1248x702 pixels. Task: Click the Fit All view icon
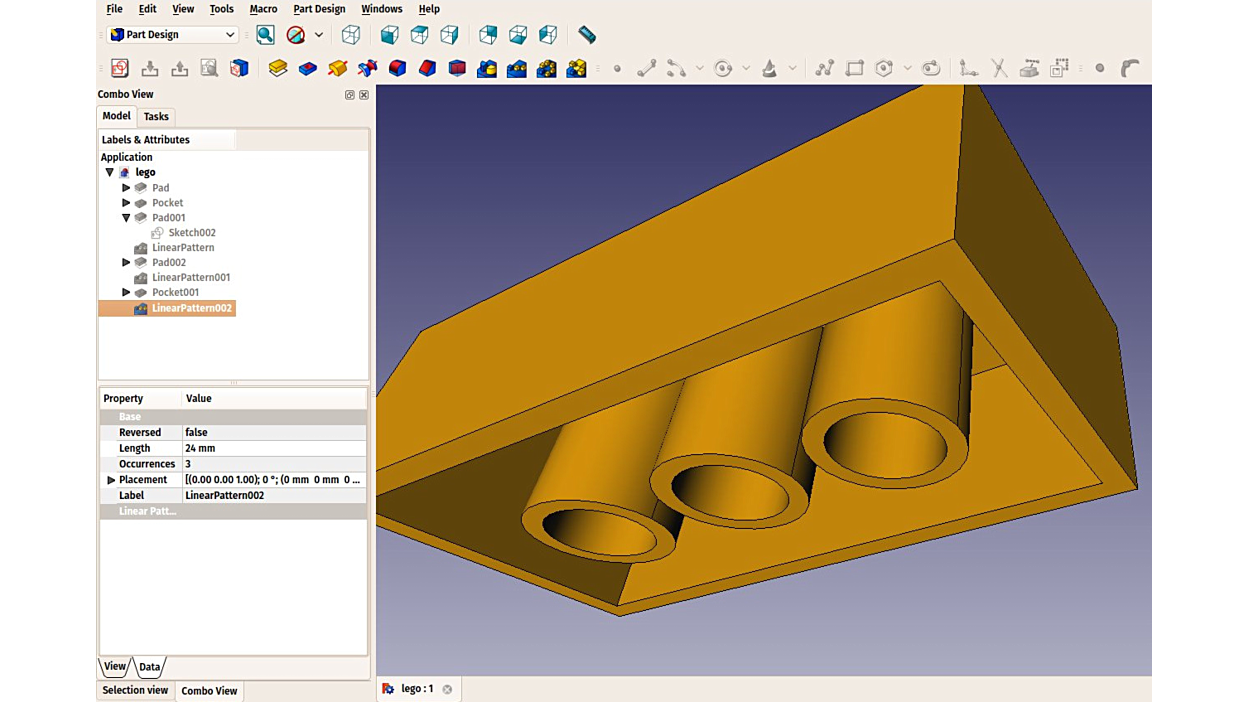(265, 35)
